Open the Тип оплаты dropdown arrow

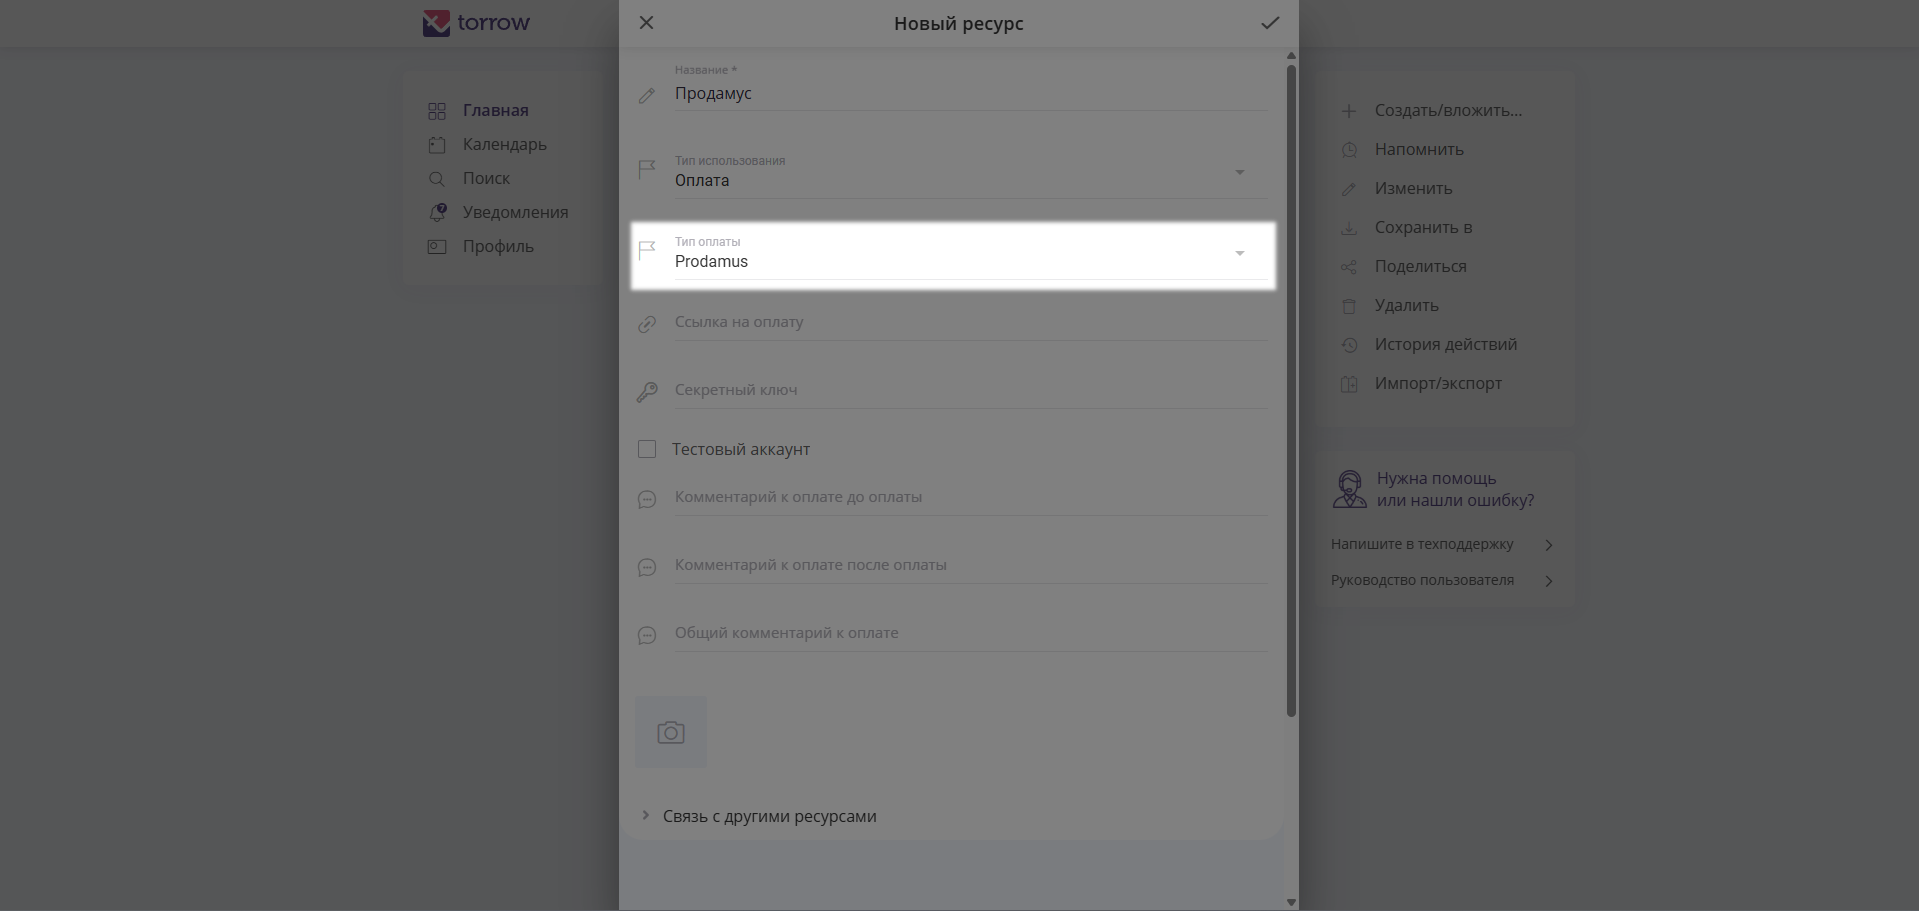point(1239,254)
